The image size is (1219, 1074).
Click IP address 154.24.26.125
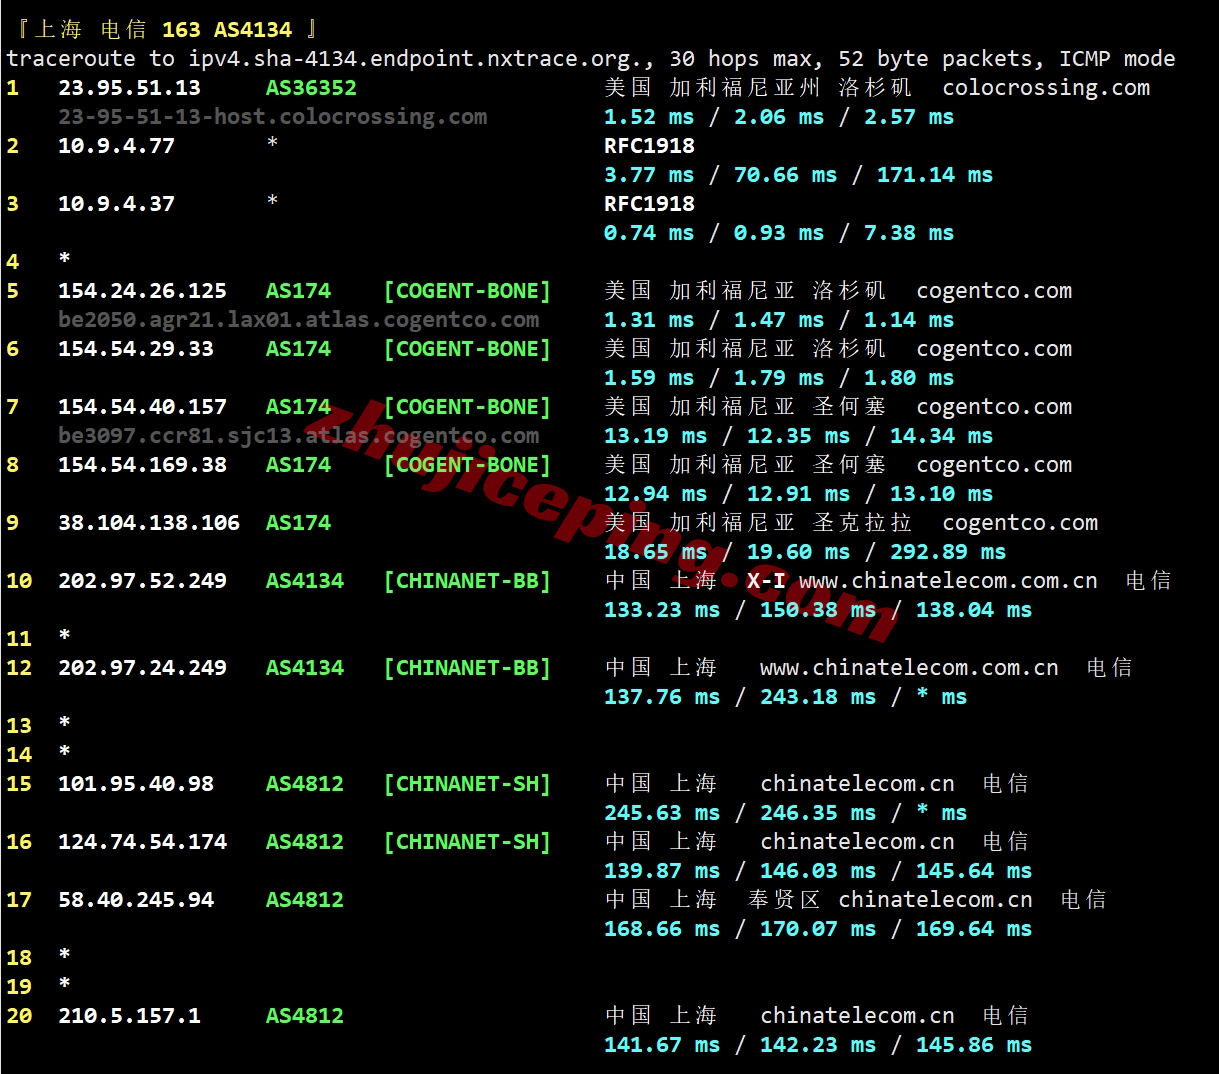[142, 291]
